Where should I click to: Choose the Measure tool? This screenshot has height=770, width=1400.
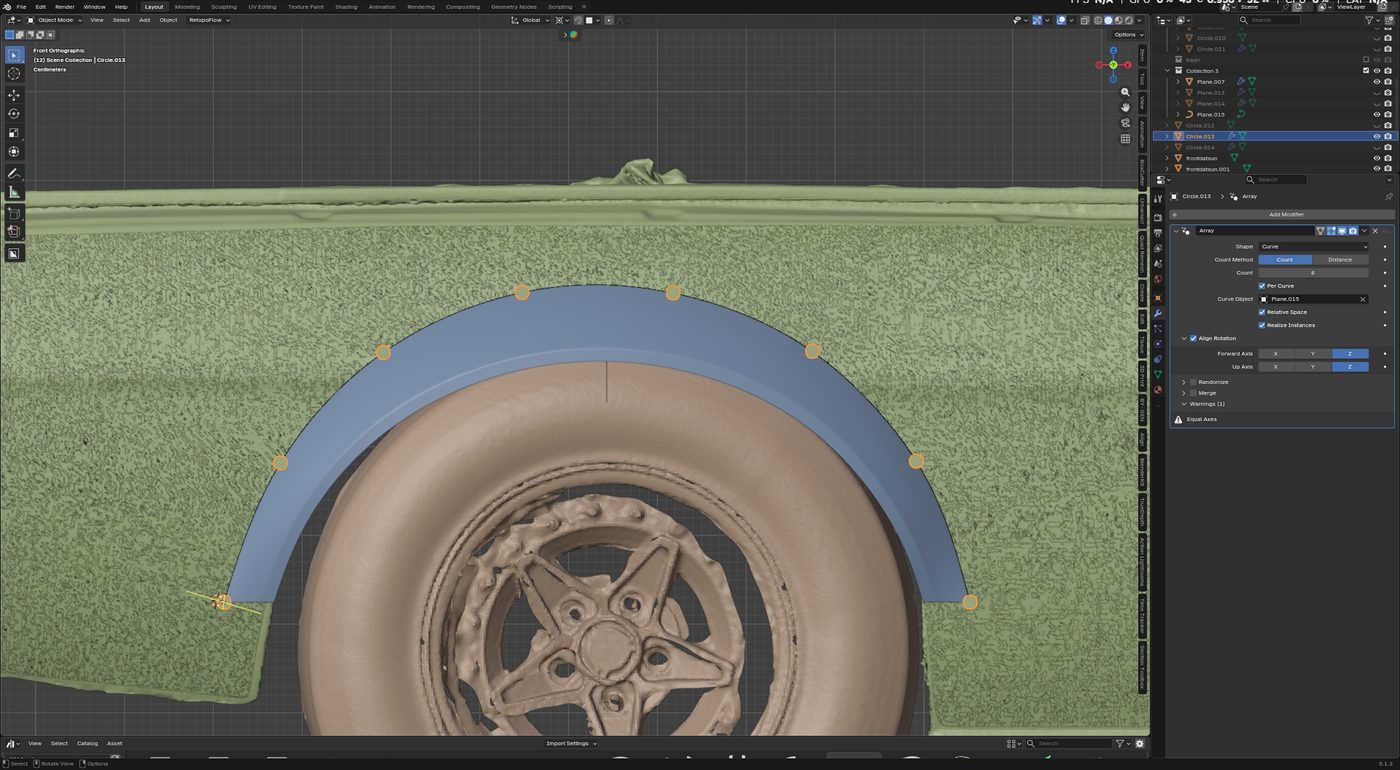[x=14, y=192]
